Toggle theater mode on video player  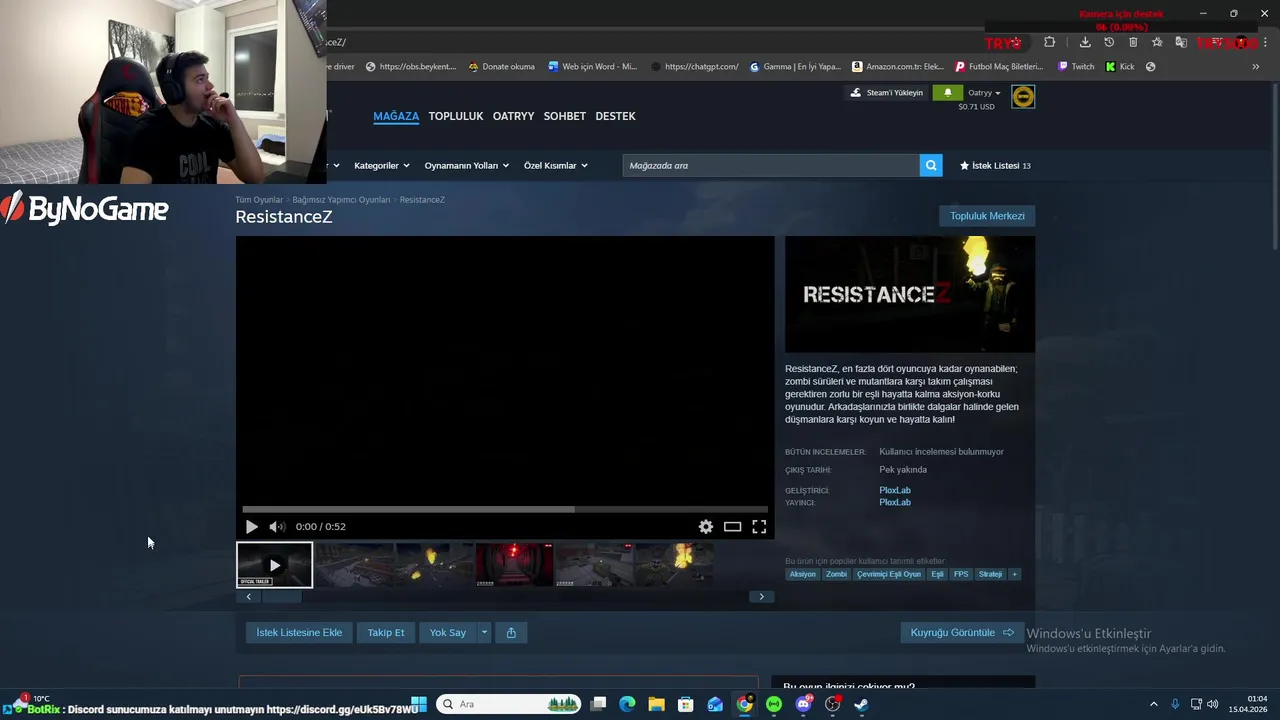tap(733, 527)
